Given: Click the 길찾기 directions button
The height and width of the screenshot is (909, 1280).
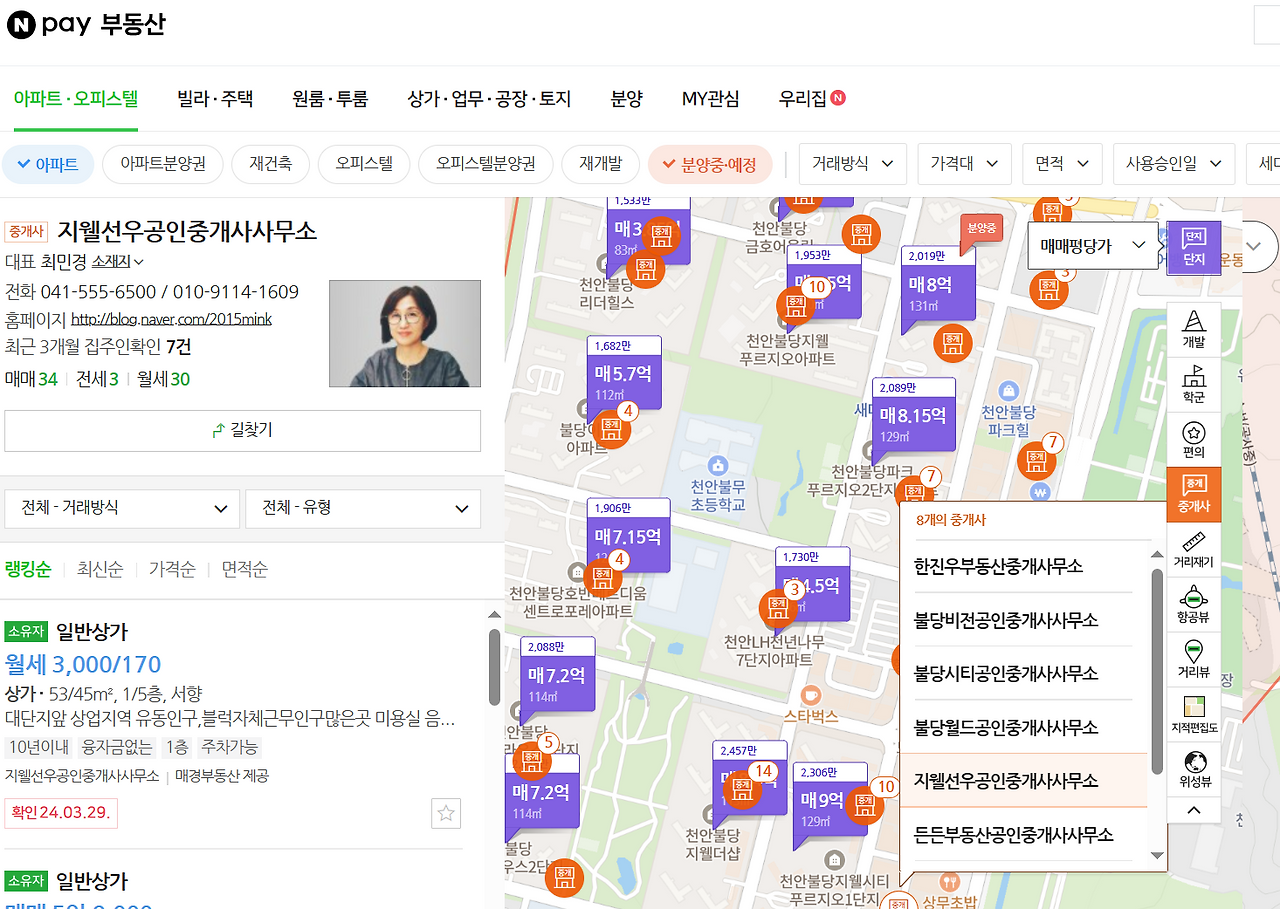Looking at the screenshot, I should point(243,431).
